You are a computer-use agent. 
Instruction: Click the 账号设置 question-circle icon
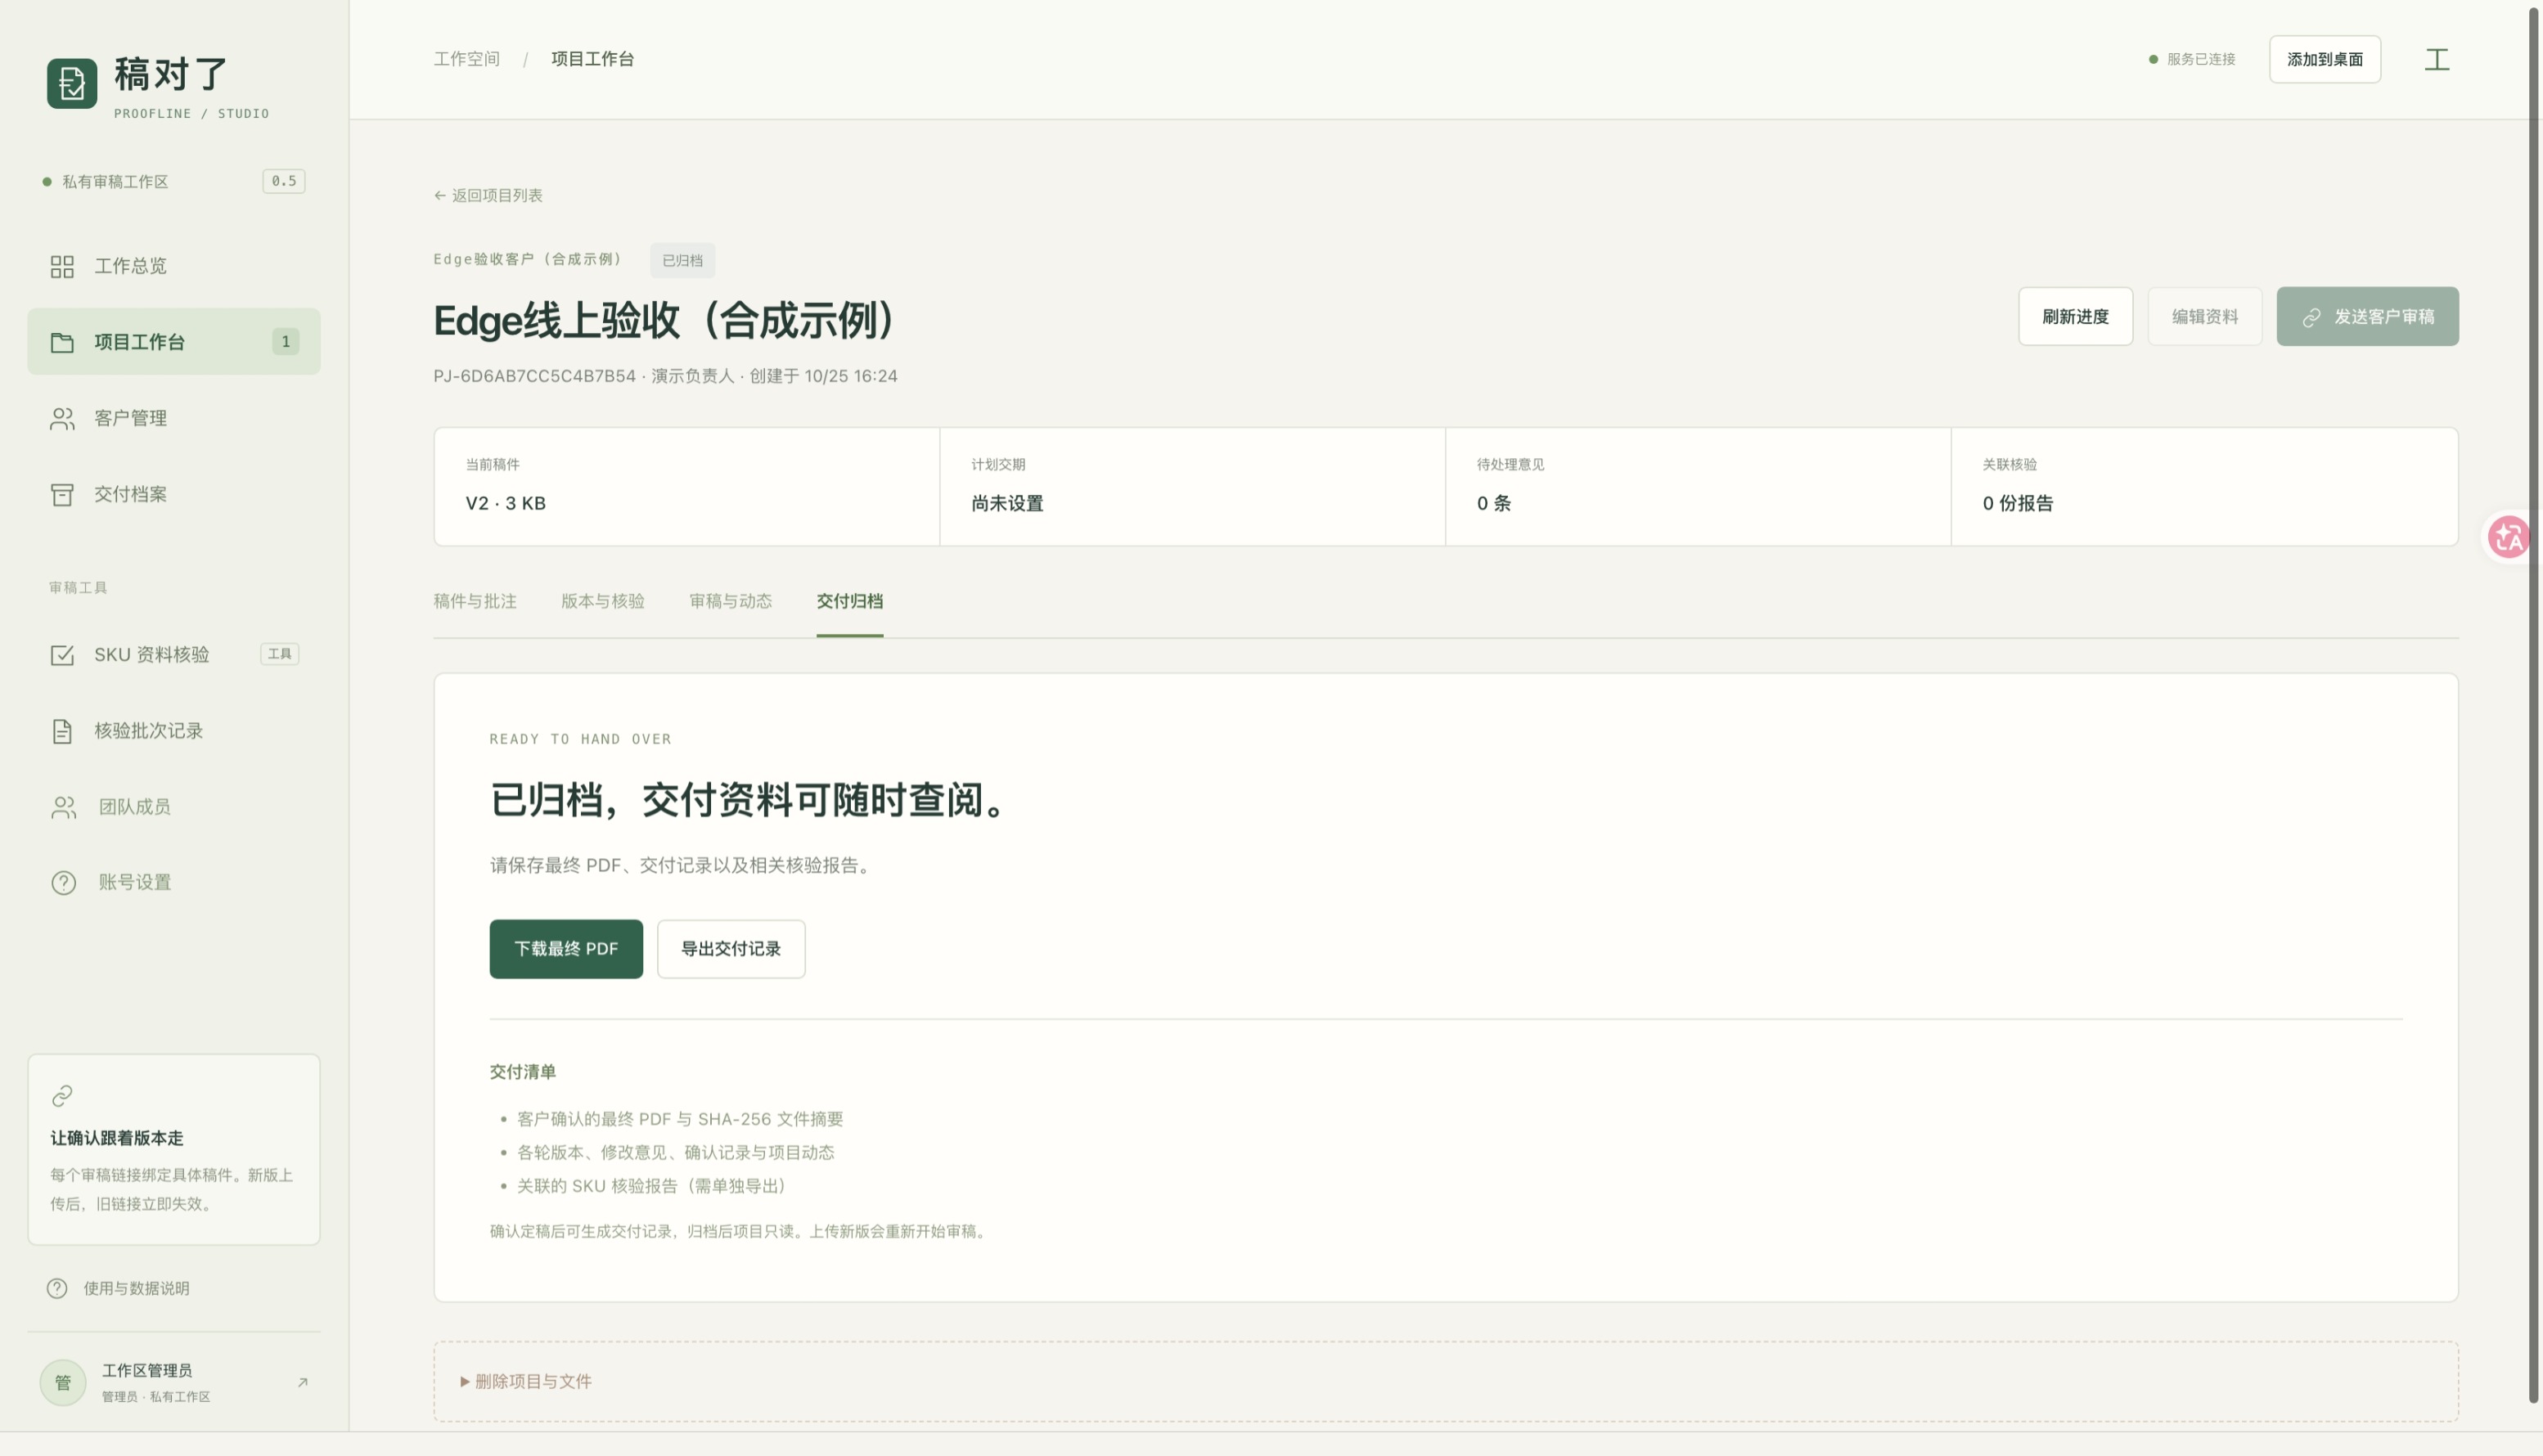coord(63,882)
